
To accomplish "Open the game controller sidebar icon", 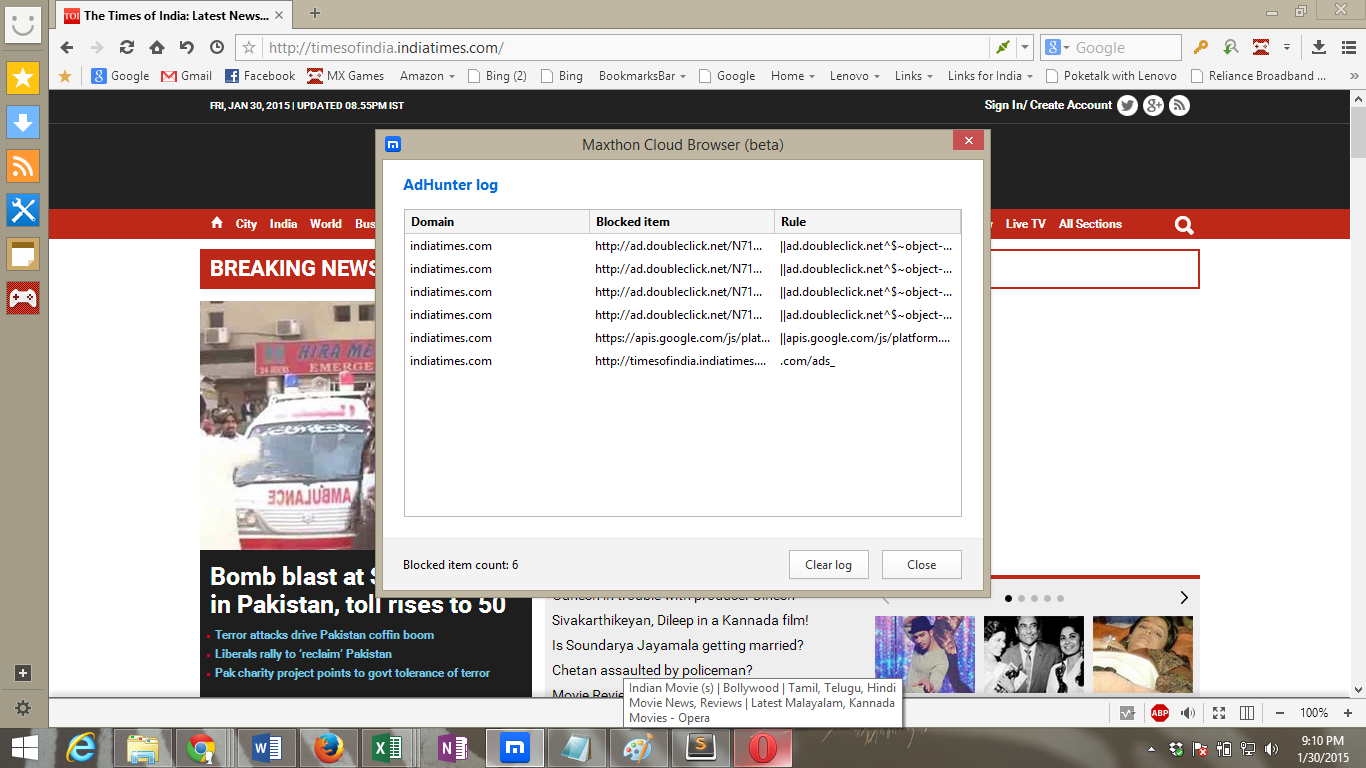I will [x=23, y=298].
